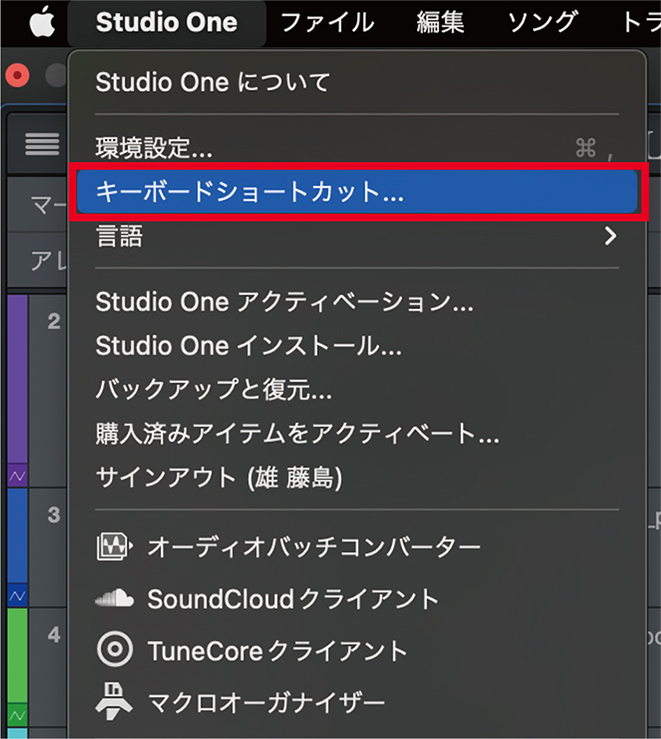Viewport: 661px width, 739px height.
Task: Choose キーボードショートカット... menu entry
Action: click(x=357, y=191)
